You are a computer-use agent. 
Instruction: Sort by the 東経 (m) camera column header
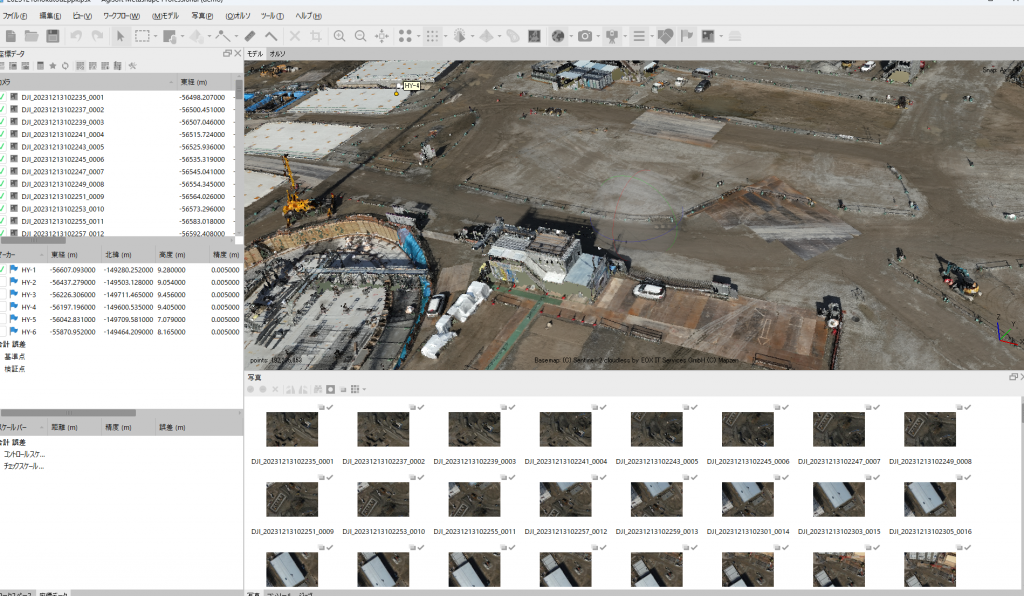point(203,82)
